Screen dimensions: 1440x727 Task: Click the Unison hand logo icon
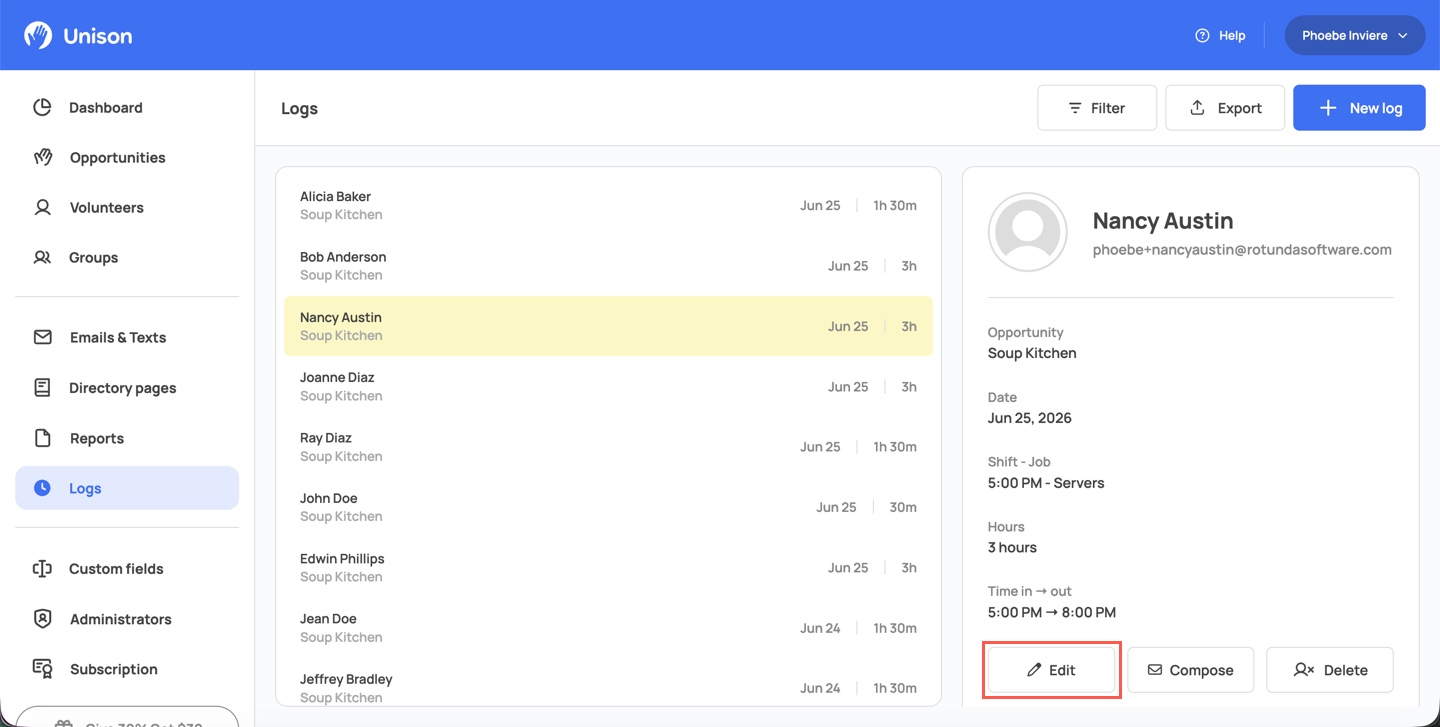38,35
